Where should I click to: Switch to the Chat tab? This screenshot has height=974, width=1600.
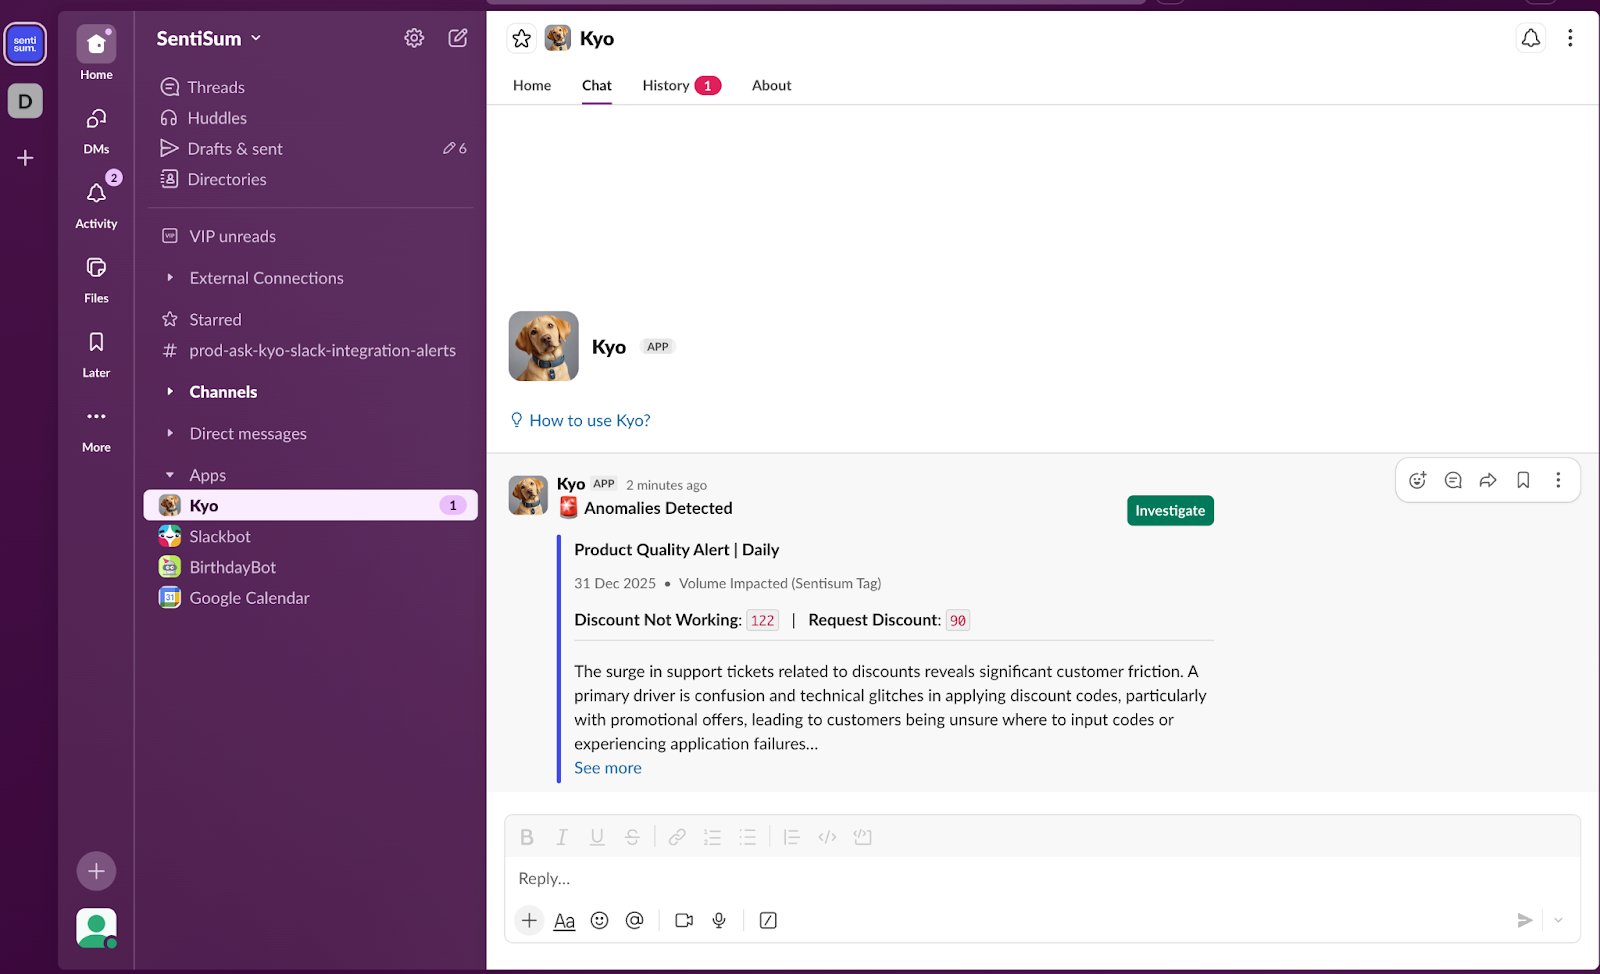(x=597, y=85)
